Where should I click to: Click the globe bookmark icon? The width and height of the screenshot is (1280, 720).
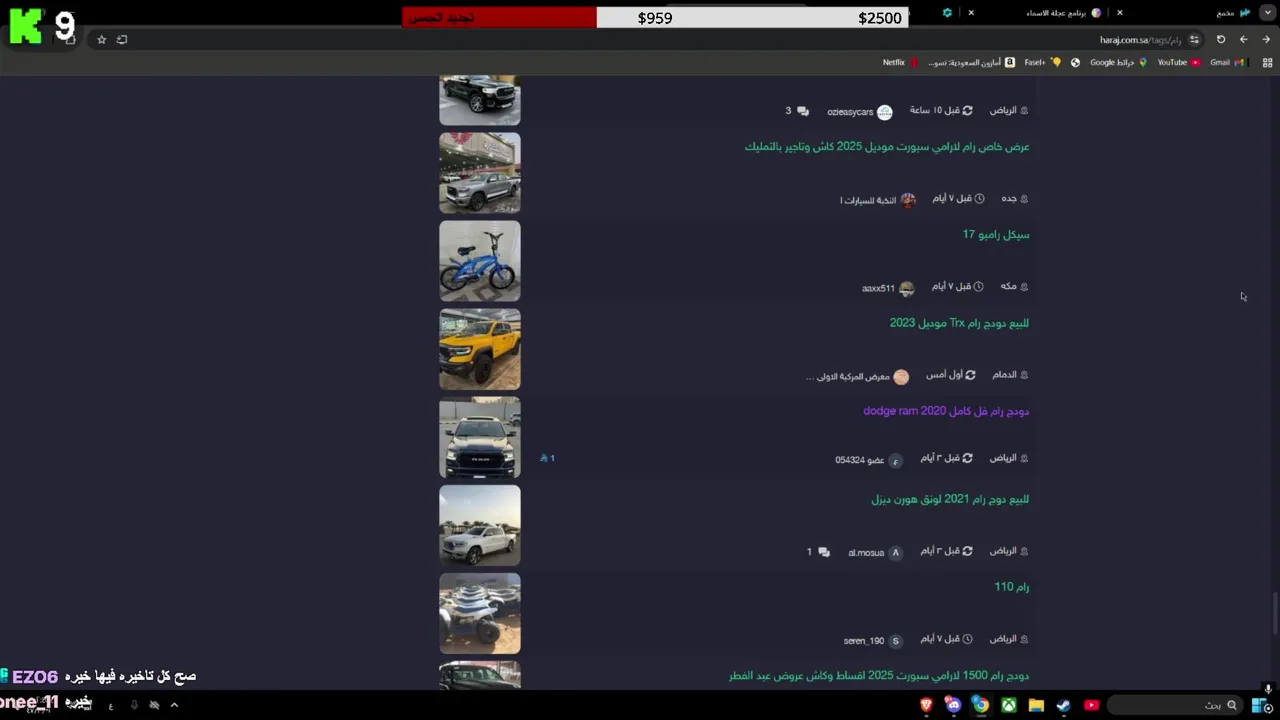pos(1075,62)
